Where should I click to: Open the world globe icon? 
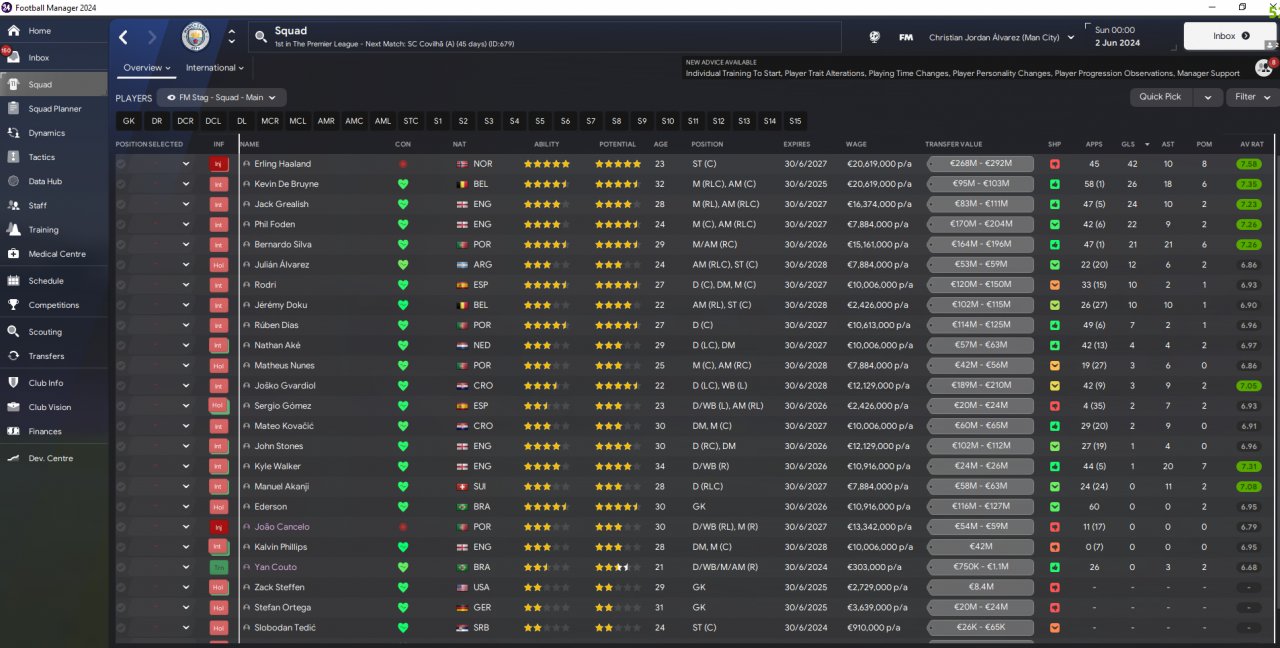pos(875,37)
